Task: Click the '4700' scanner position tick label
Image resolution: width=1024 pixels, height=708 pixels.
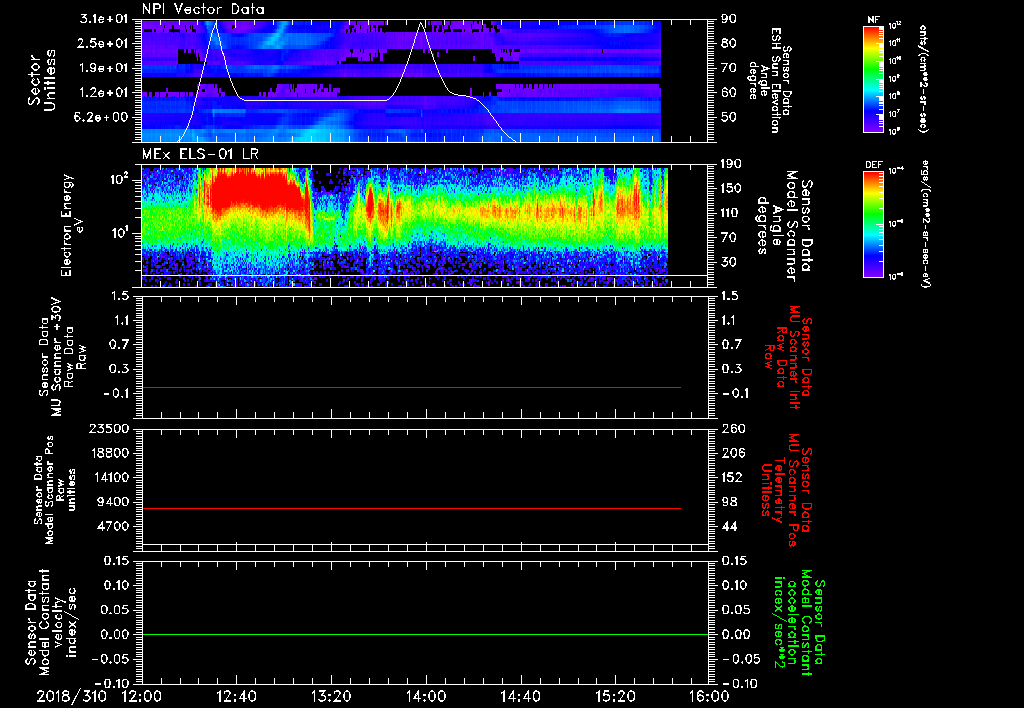Action: click(x=113, y=526)
